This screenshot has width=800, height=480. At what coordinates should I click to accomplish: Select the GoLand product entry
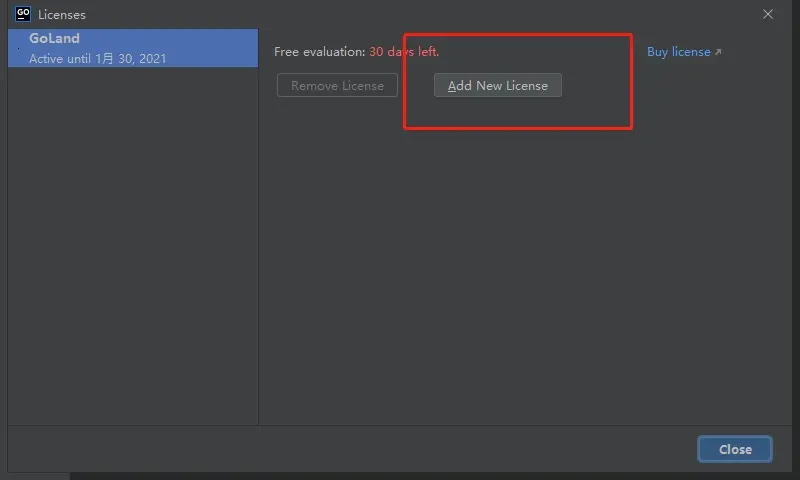point(132,48)
